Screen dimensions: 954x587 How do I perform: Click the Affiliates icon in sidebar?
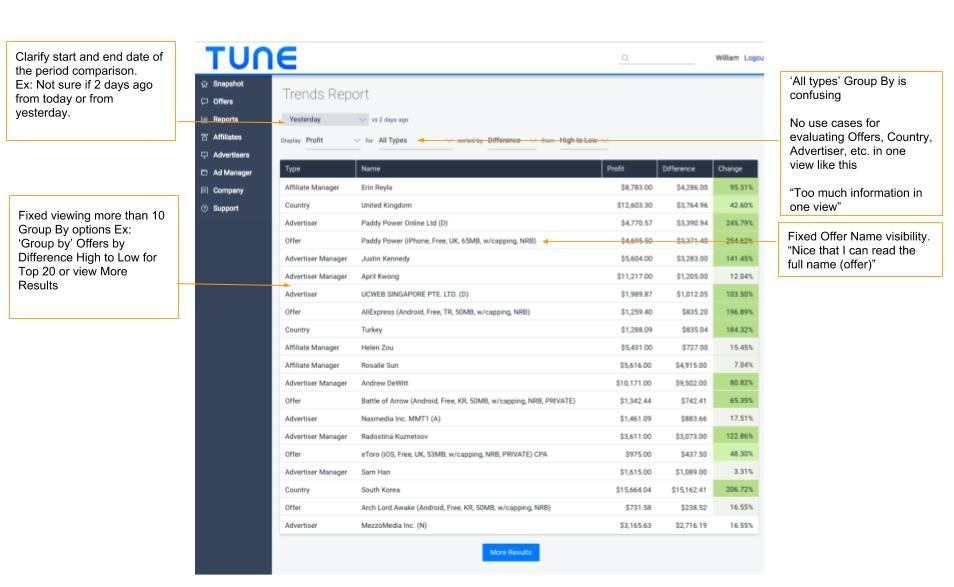point(204,137)
